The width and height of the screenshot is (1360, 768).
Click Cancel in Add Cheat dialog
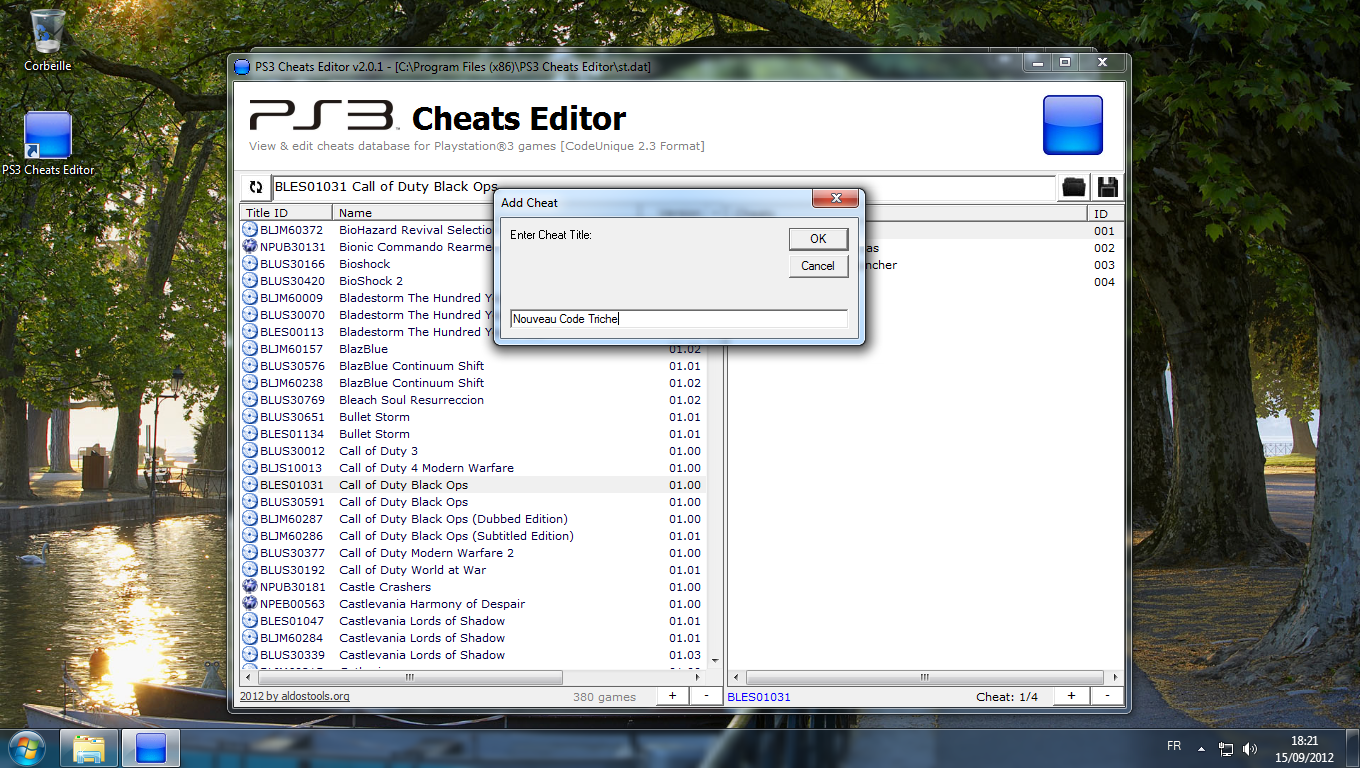[x=818, y=266]
